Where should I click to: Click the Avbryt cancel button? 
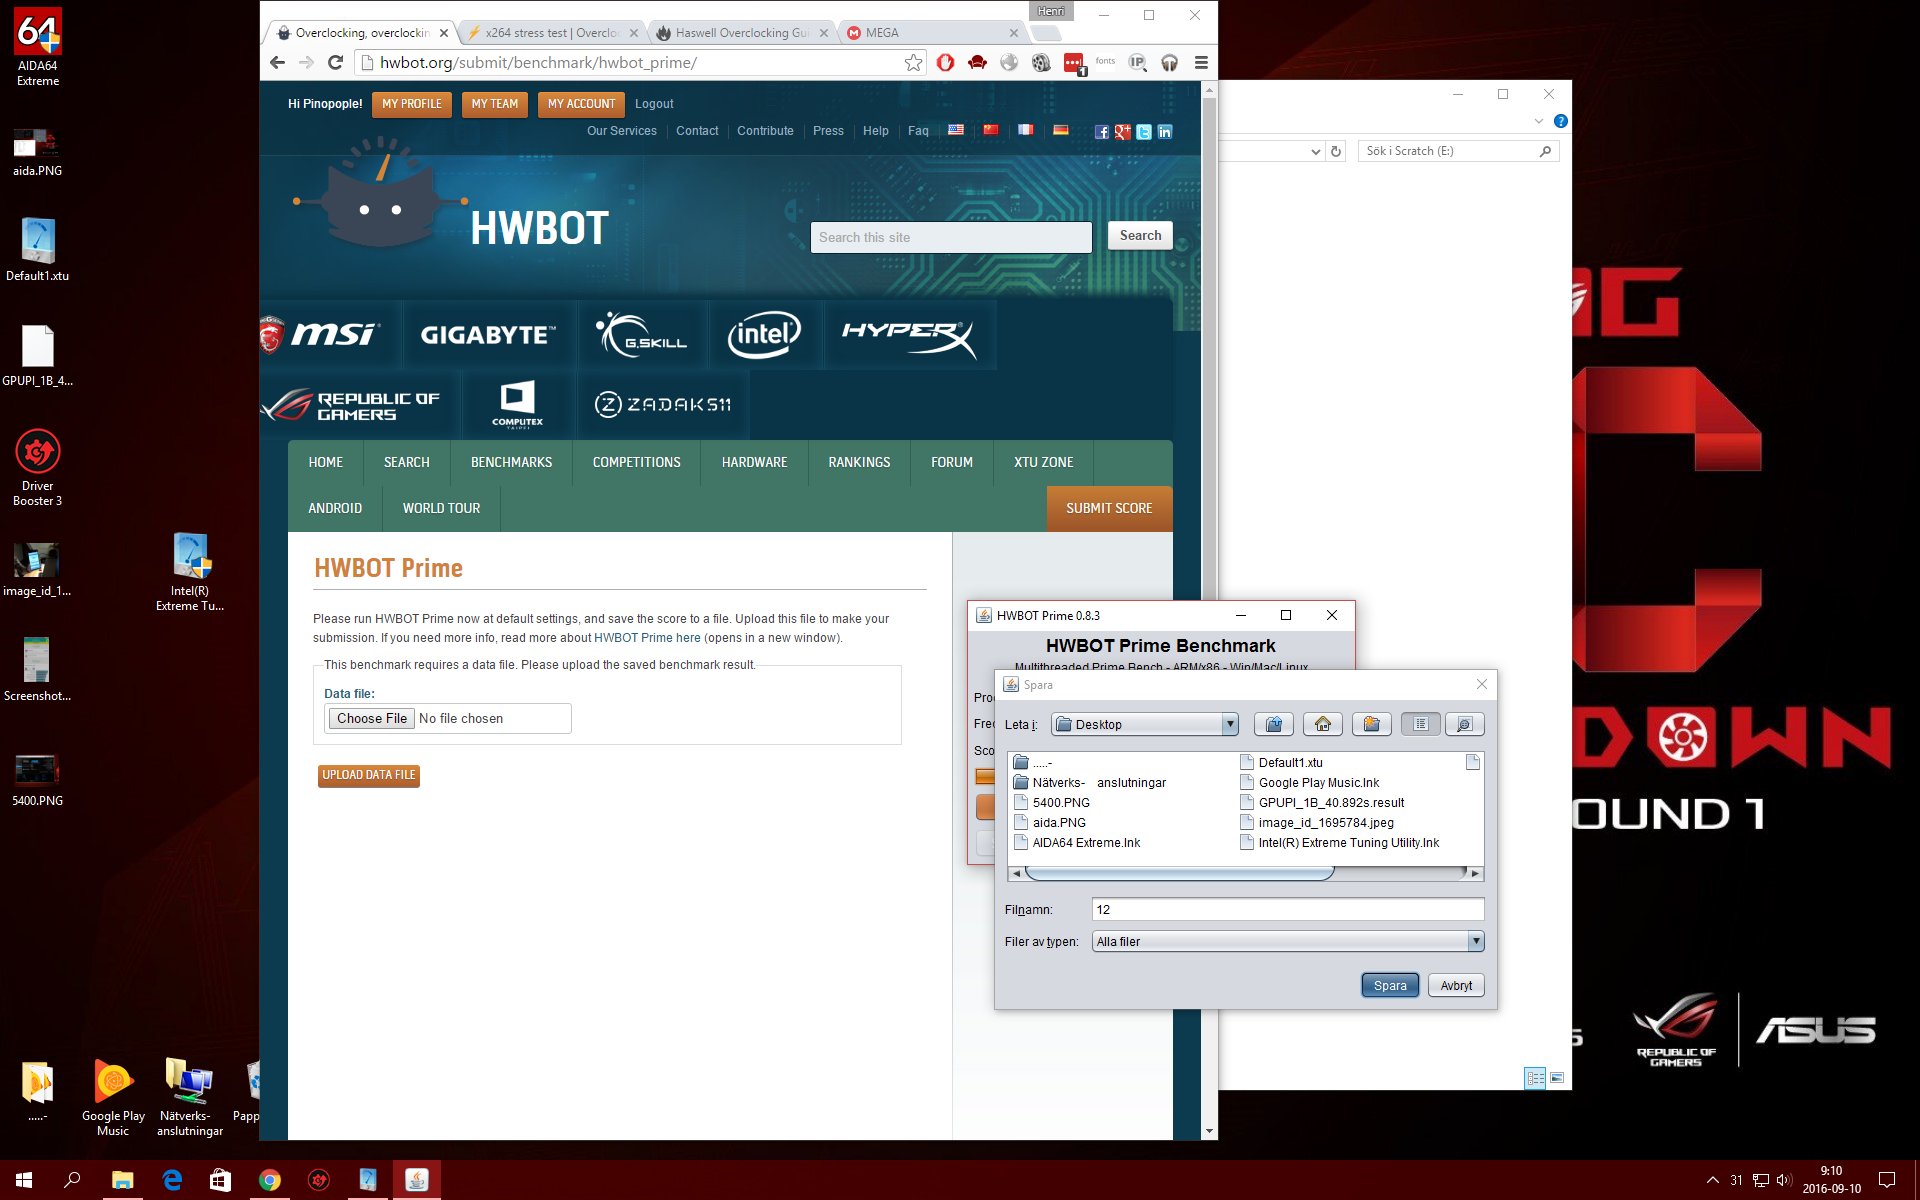tap(1456, 985)
